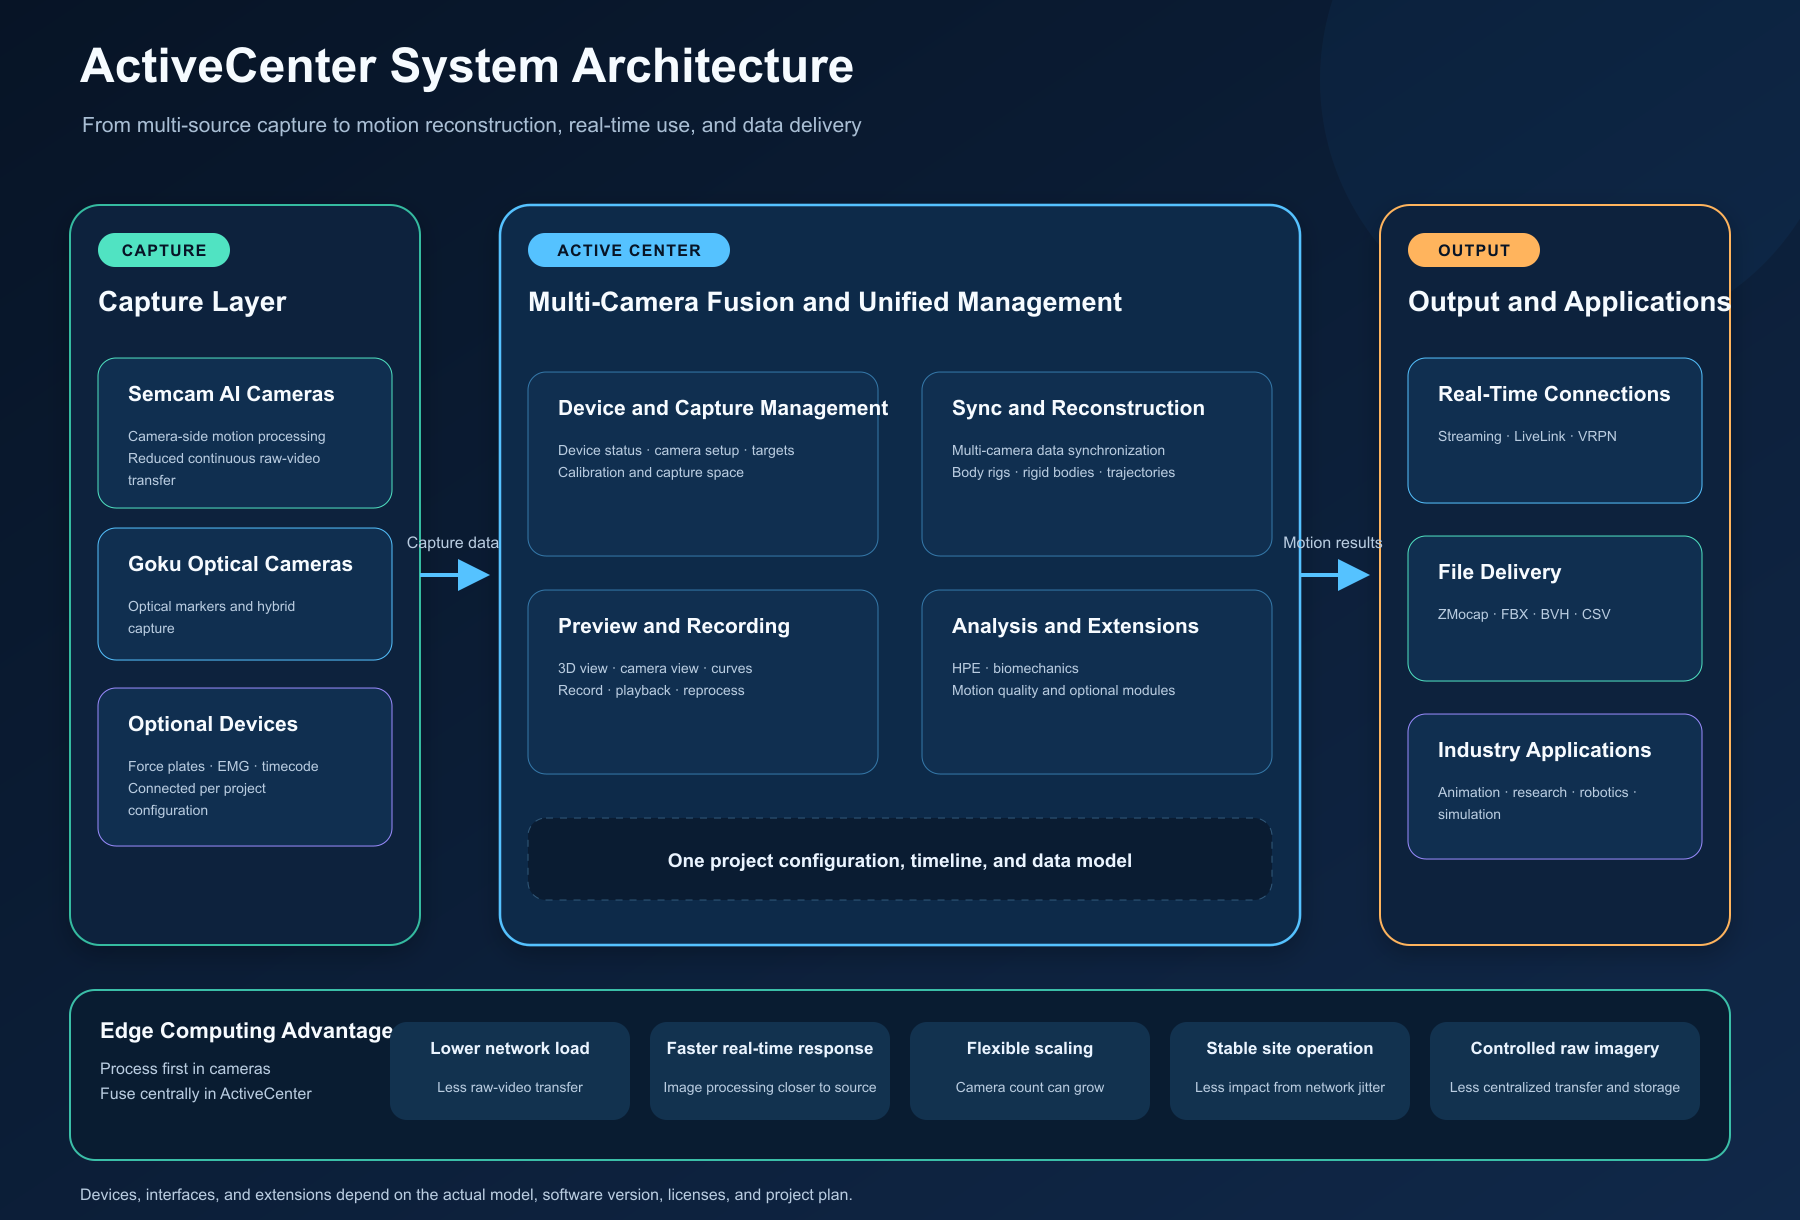Click the Flexible scaling tile
The width and height of the screenshot is (1800, 1220).
(1030, 1071)
